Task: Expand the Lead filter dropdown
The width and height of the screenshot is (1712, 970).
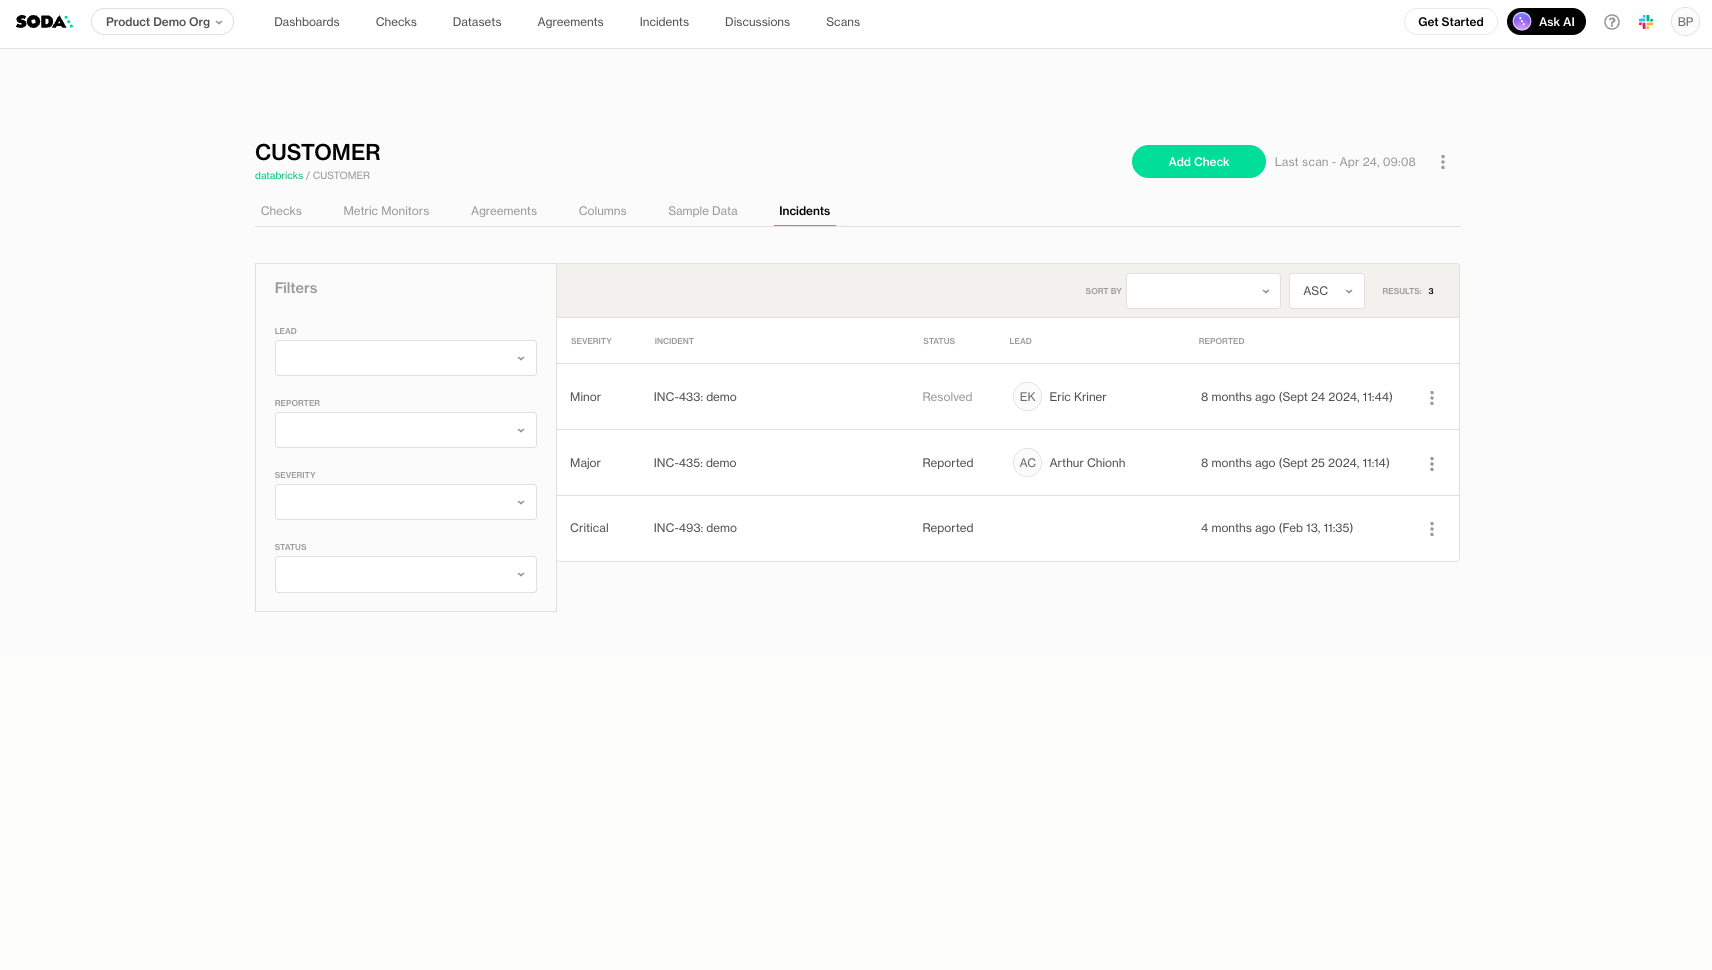Action: (x=405, y=358)
